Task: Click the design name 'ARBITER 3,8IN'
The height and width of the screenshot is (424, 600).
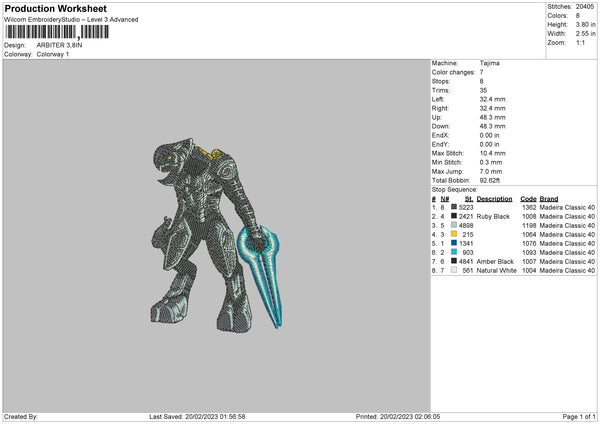Action: [x=59, y=45]
